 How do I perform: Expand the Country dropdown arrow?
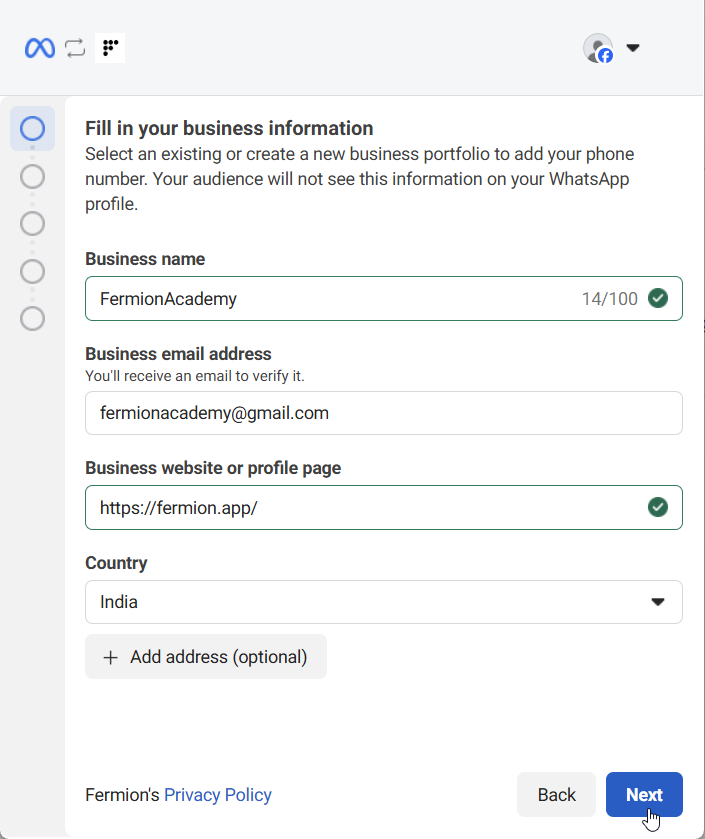pos(657,602)
